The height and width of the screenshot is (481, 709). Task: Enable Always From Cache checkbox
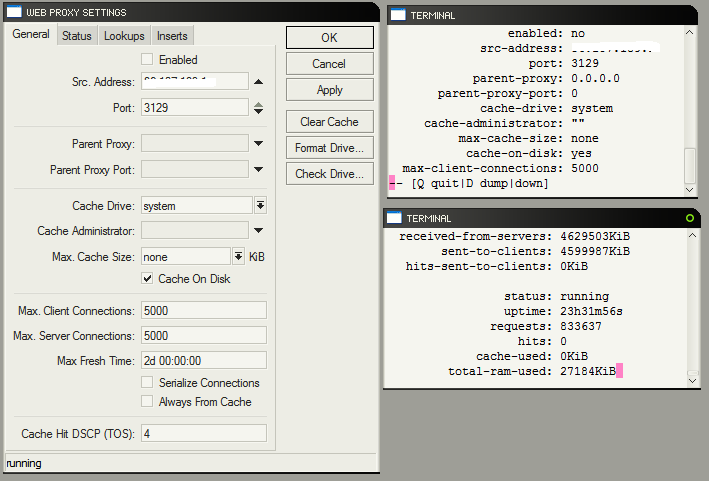point(147,401)
